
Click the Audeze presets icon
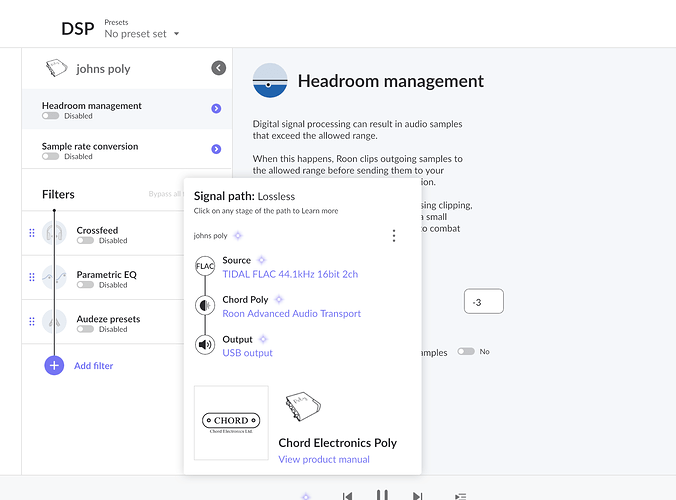tap(54, 322)
